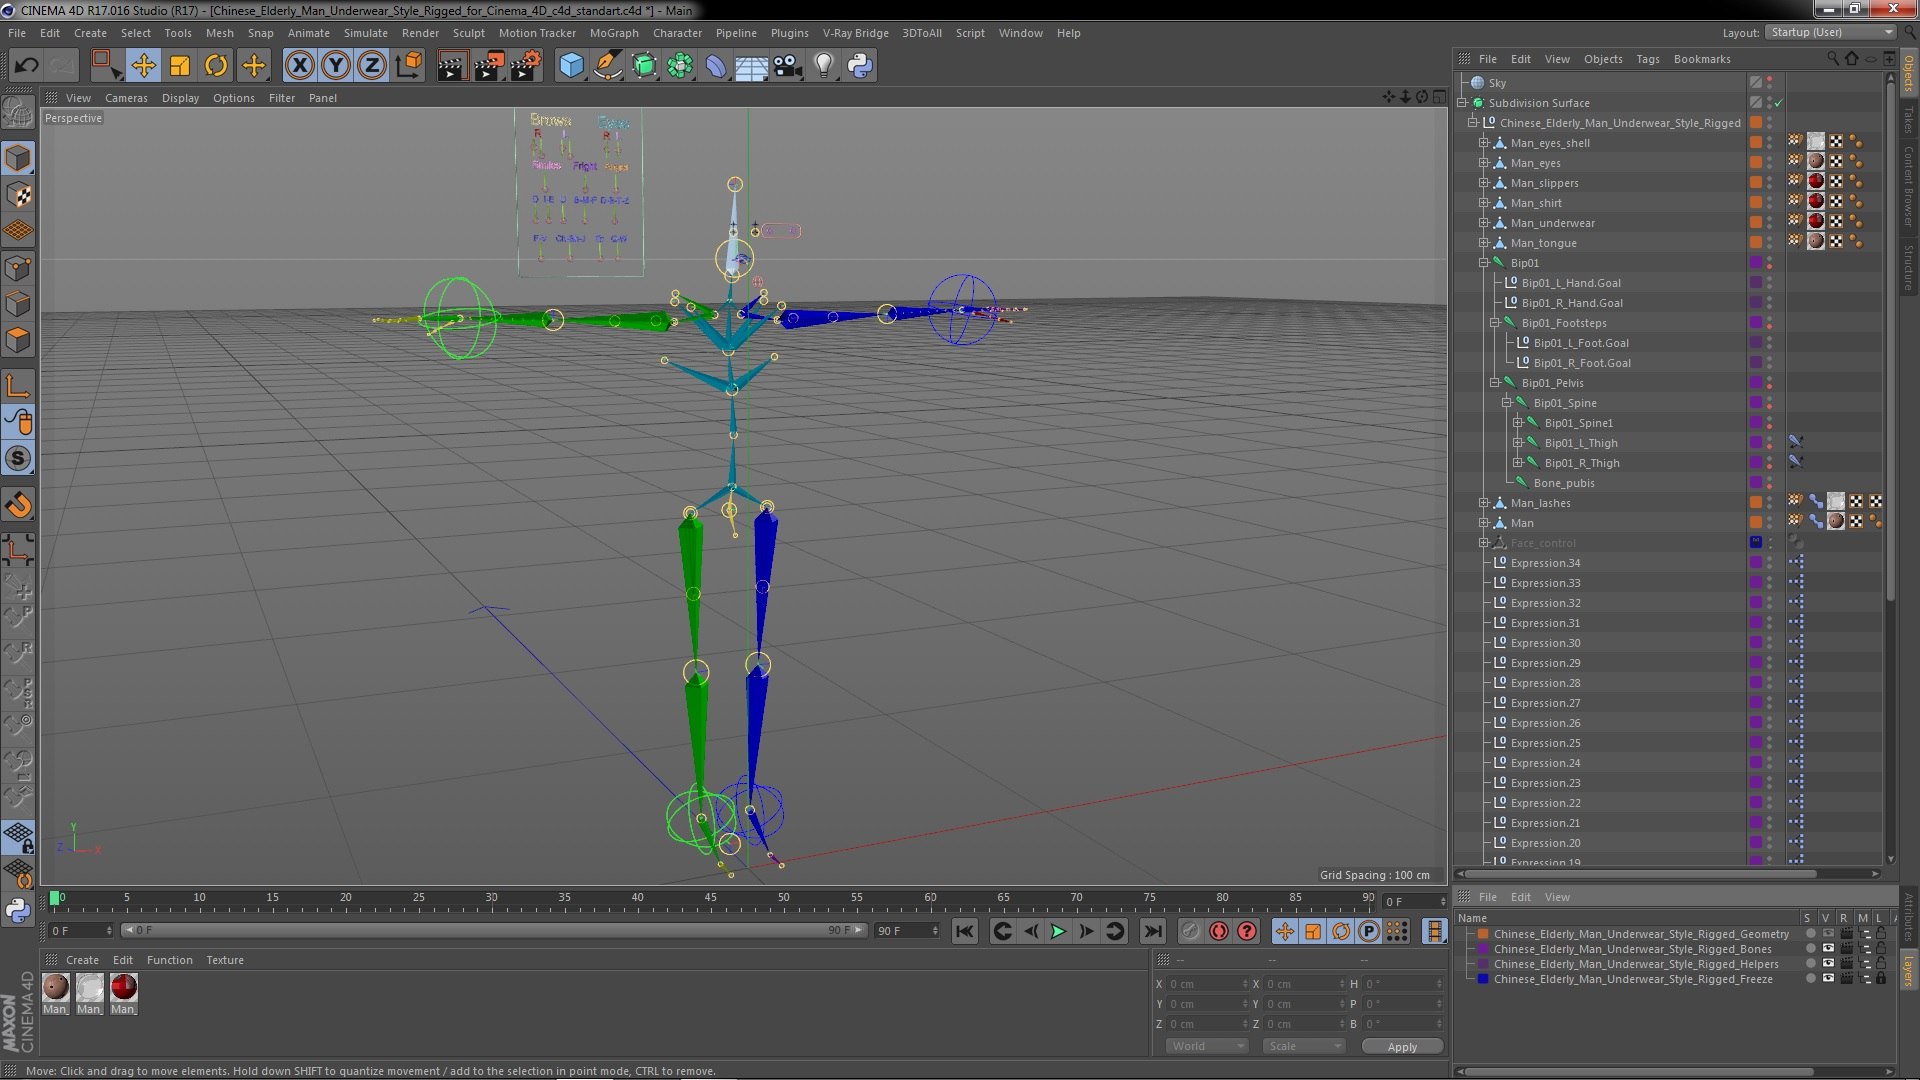The image size is (1920, 1080).
Task: Click Render View clapperboard icon
Action: tap(451, 66)
